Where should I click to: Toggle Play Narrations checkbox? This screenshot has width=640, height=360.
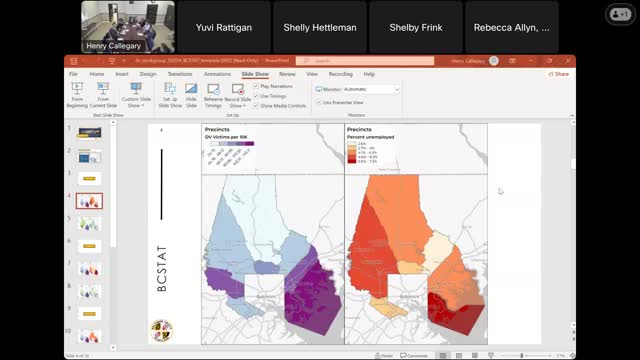(x=256, y=86)
